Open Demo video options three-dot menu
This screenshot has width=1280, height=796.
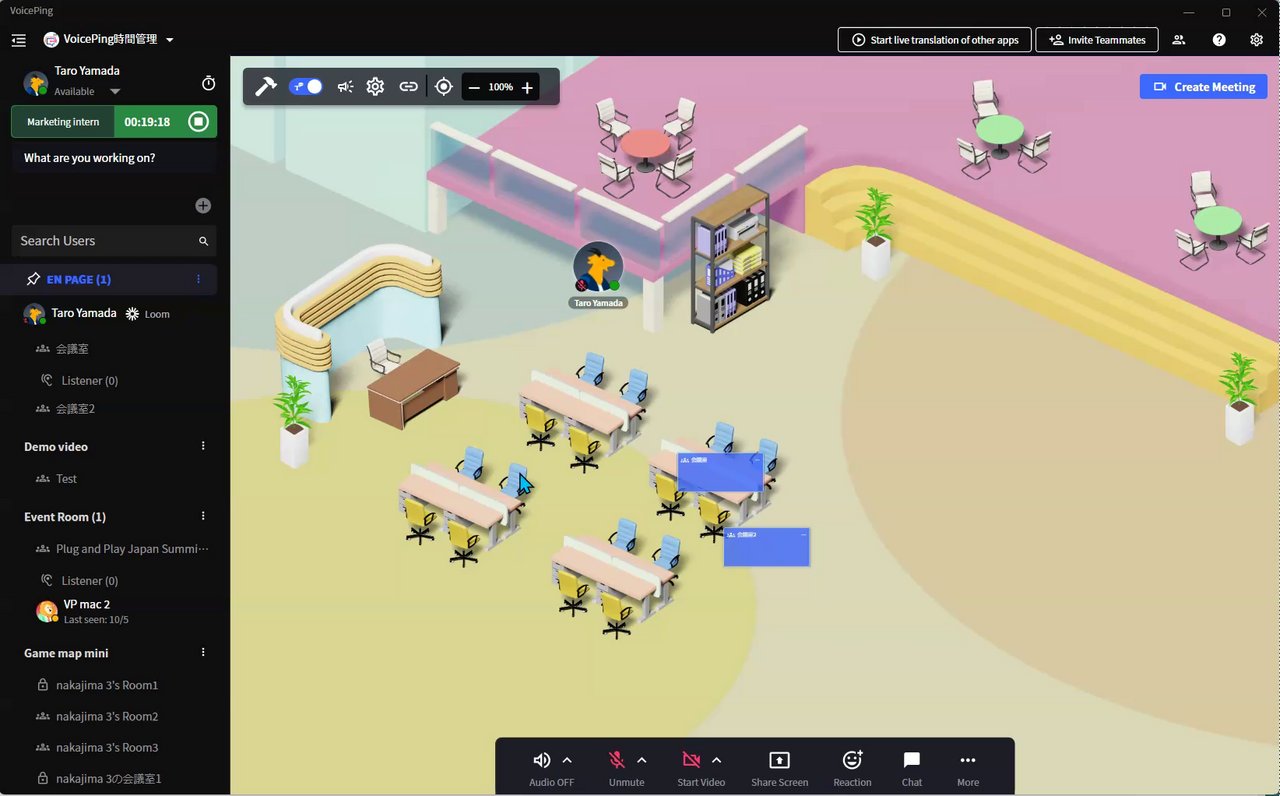[x=203, y=446]
